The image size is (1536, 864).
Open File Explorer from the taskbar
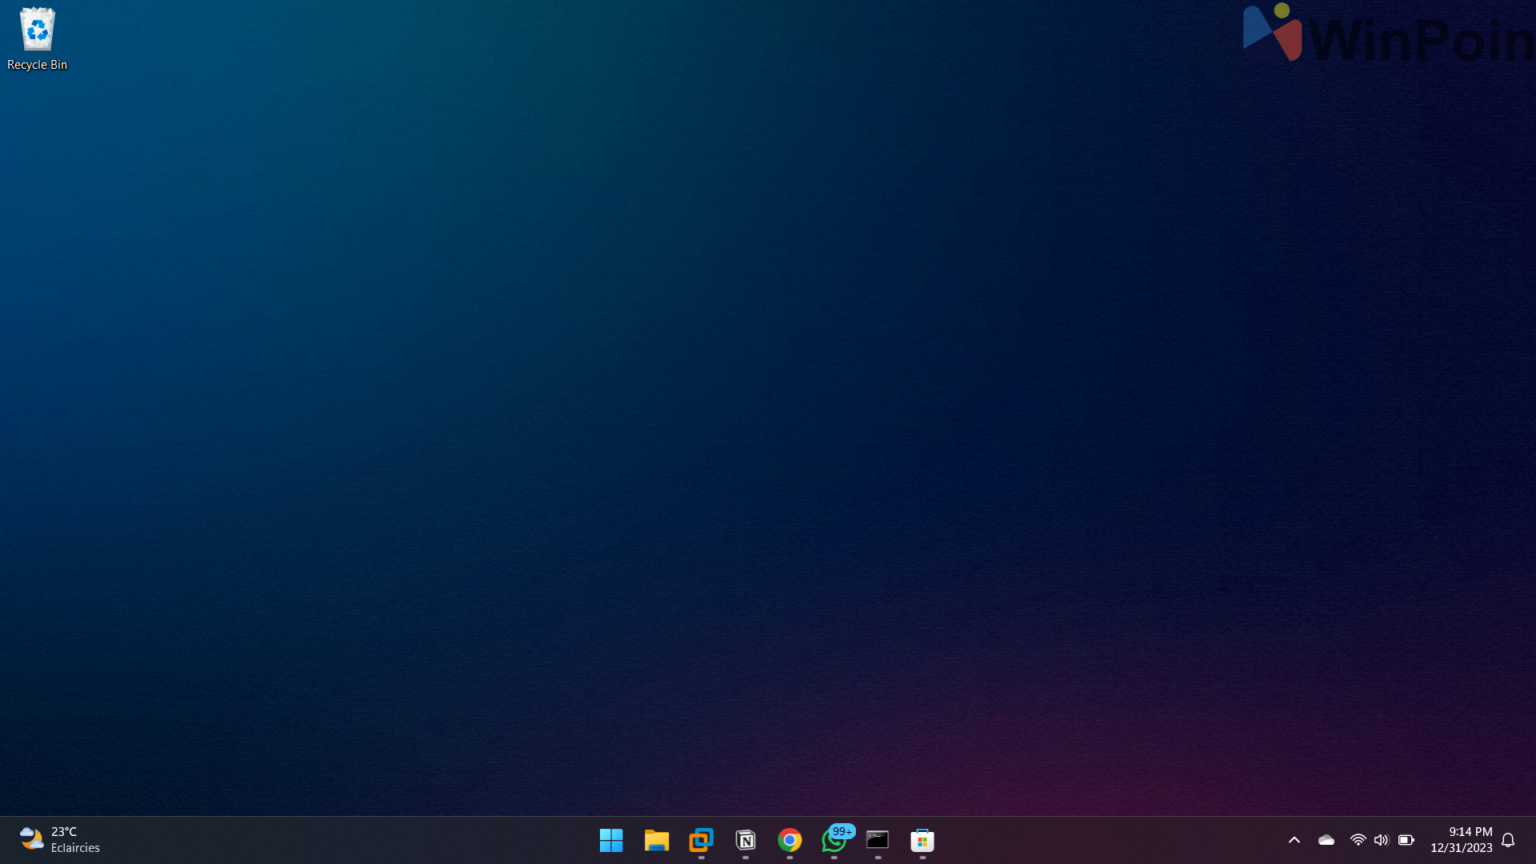656,841
